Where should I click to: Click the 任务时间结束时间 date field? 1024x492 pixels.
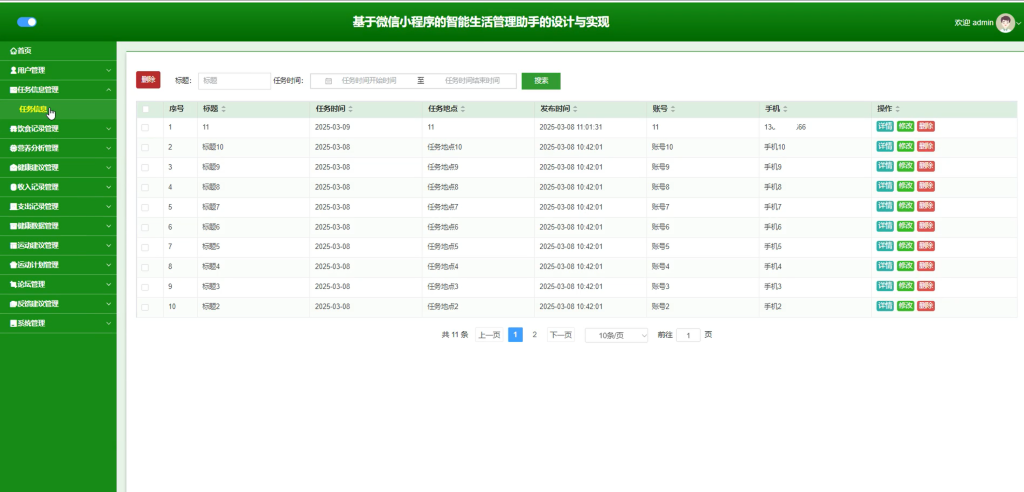point(472,81)
